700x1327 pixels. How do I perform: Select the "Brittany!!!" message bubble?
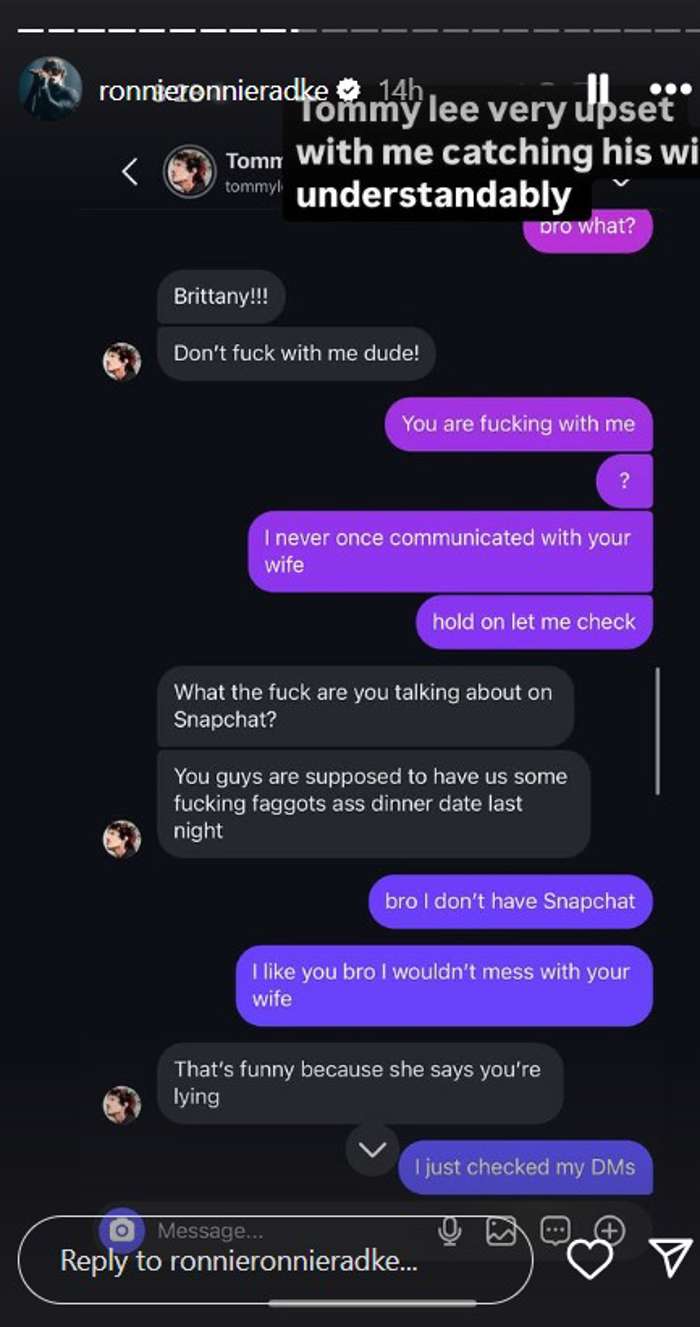click(221, 297)
